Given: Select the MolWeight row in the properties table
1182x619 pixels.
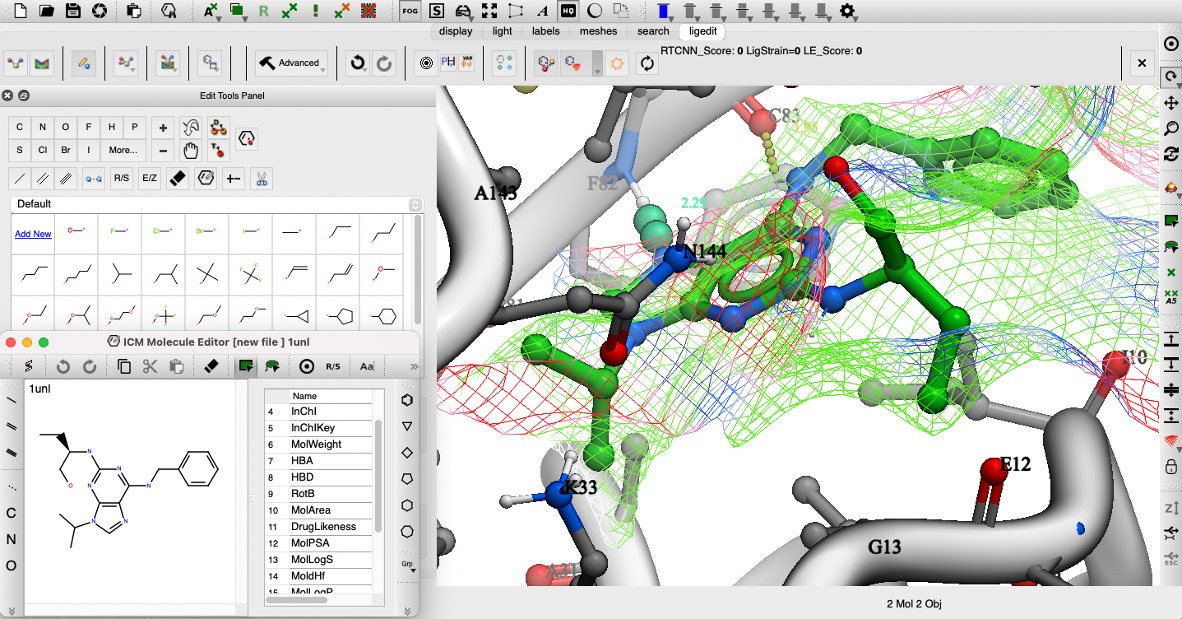Looking at the screenshot, I should point(319,444).
